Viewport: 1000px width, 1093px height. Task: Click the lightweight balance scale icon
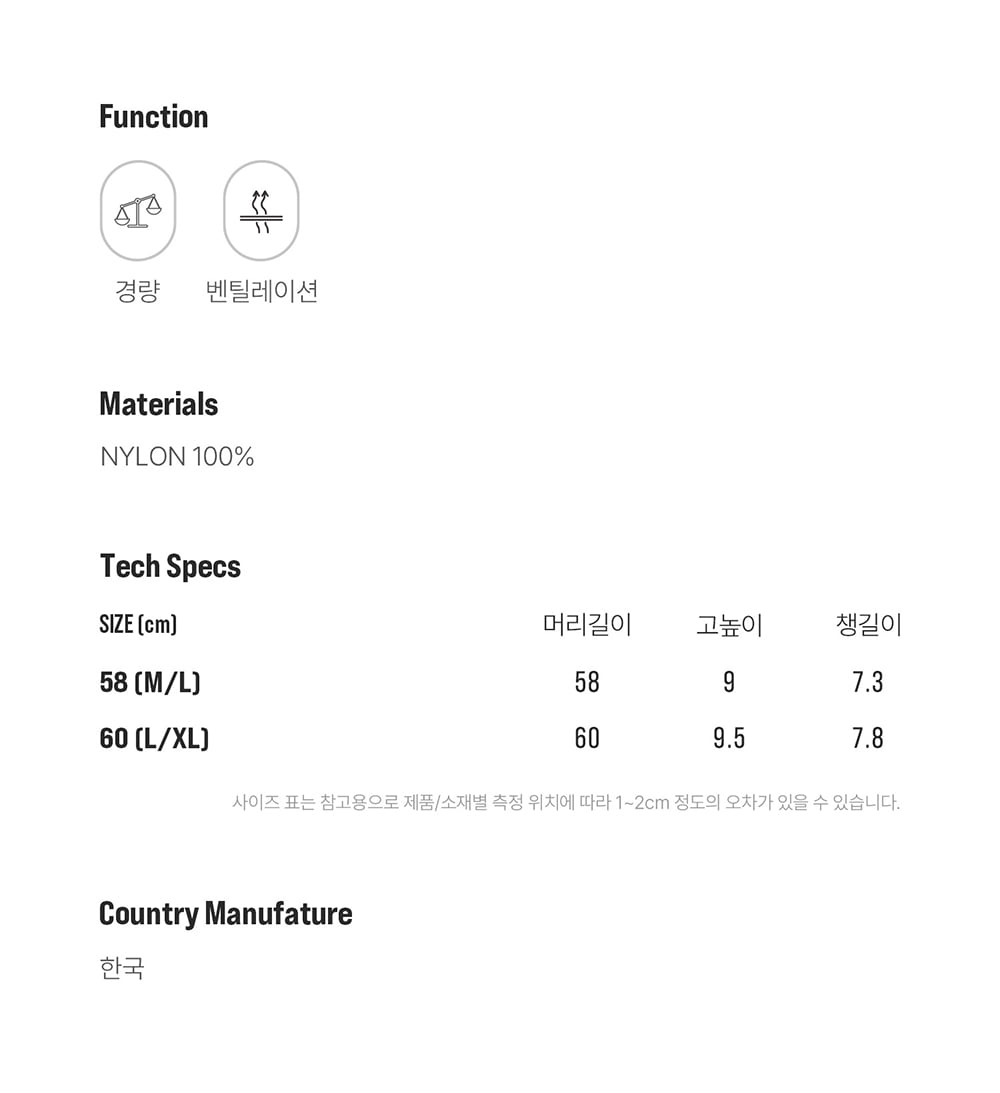[138, 211]
